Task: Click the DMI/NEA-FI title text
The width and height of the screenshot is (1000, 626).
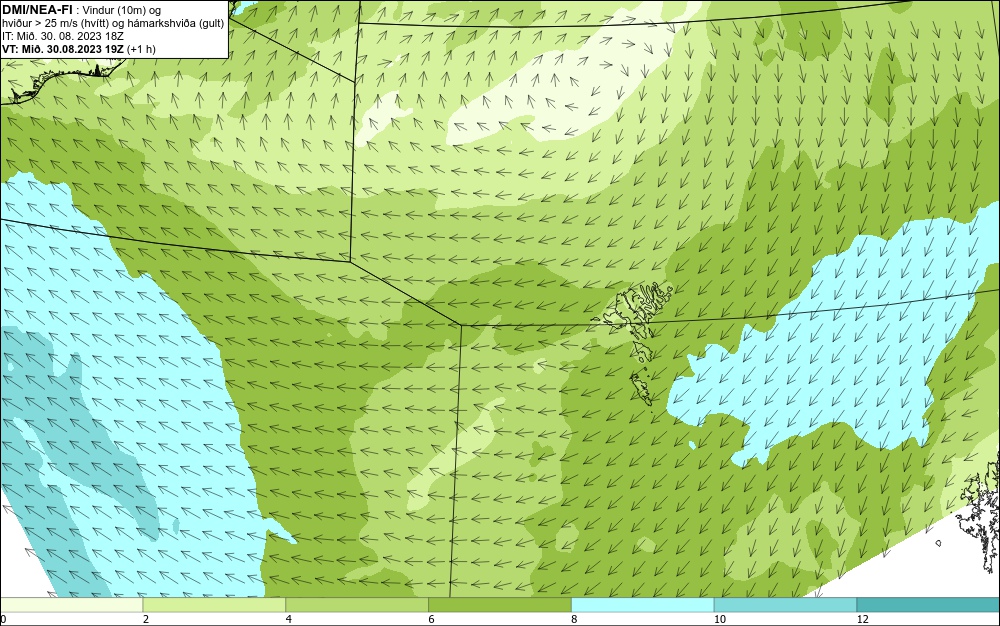Action: [x=37, y=10]
